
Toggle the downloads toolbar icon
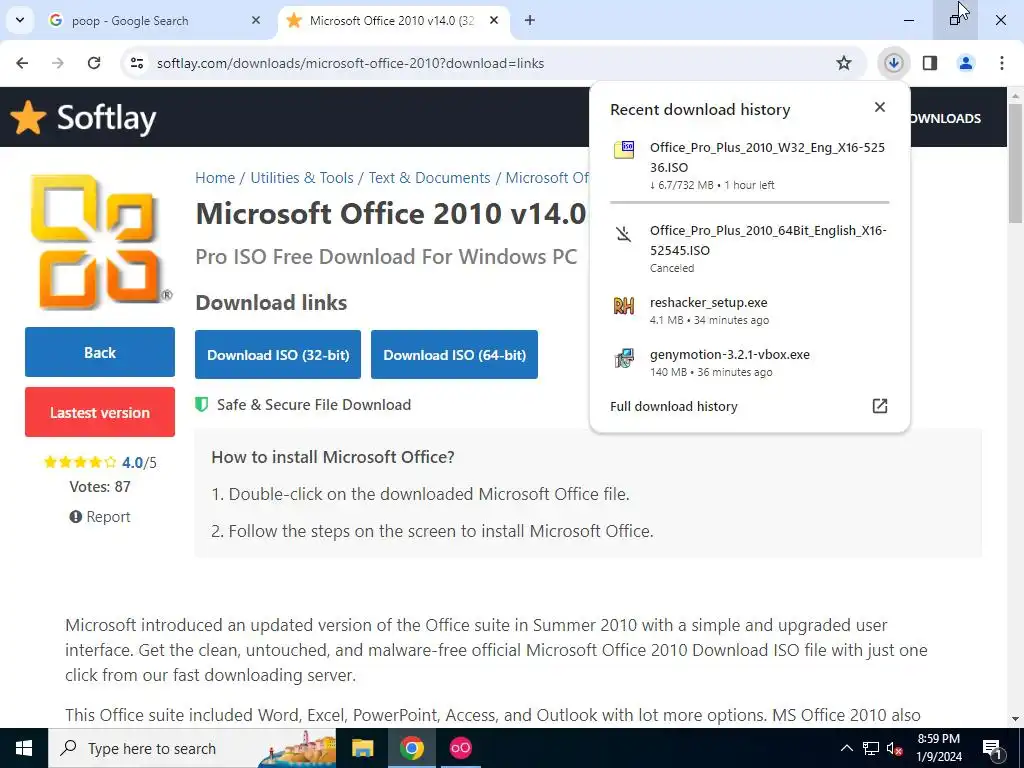(893, 63)
